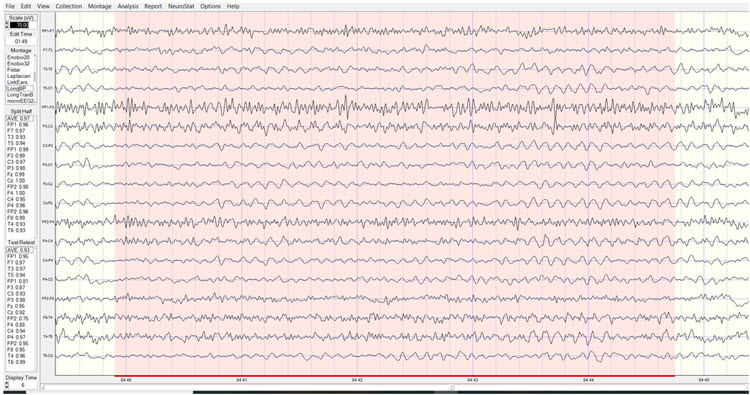Adjust the Display Time stepper arrows

point(7,385)
